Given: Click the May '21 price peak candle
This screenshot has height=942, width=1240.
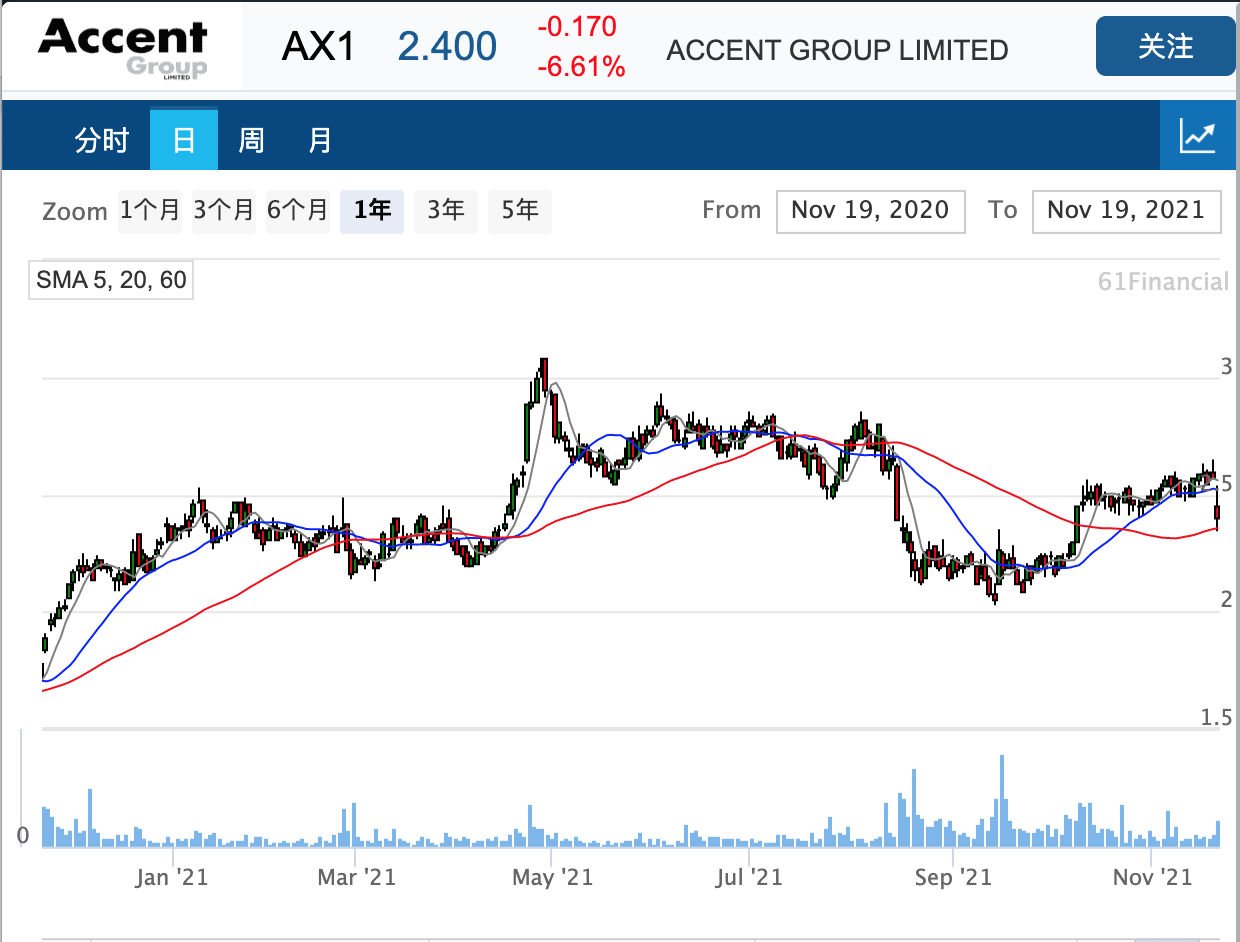Looking at the screenshot, I should (543, 375).
